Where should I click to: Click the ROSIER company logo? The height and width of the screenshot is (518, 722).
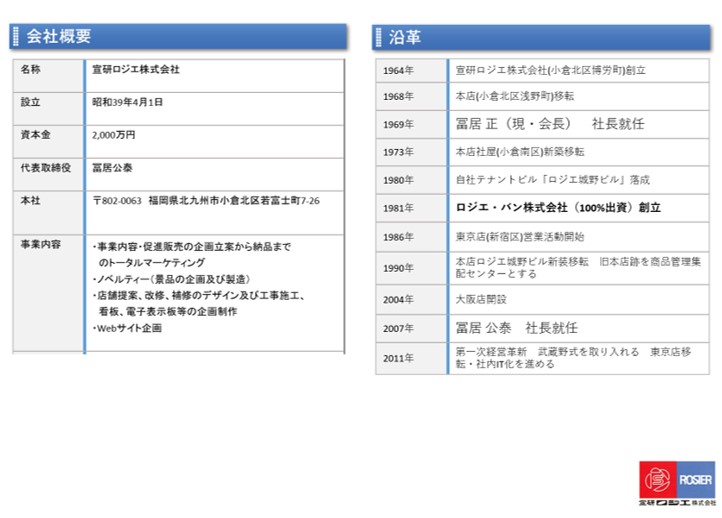[x=677, y=483]
